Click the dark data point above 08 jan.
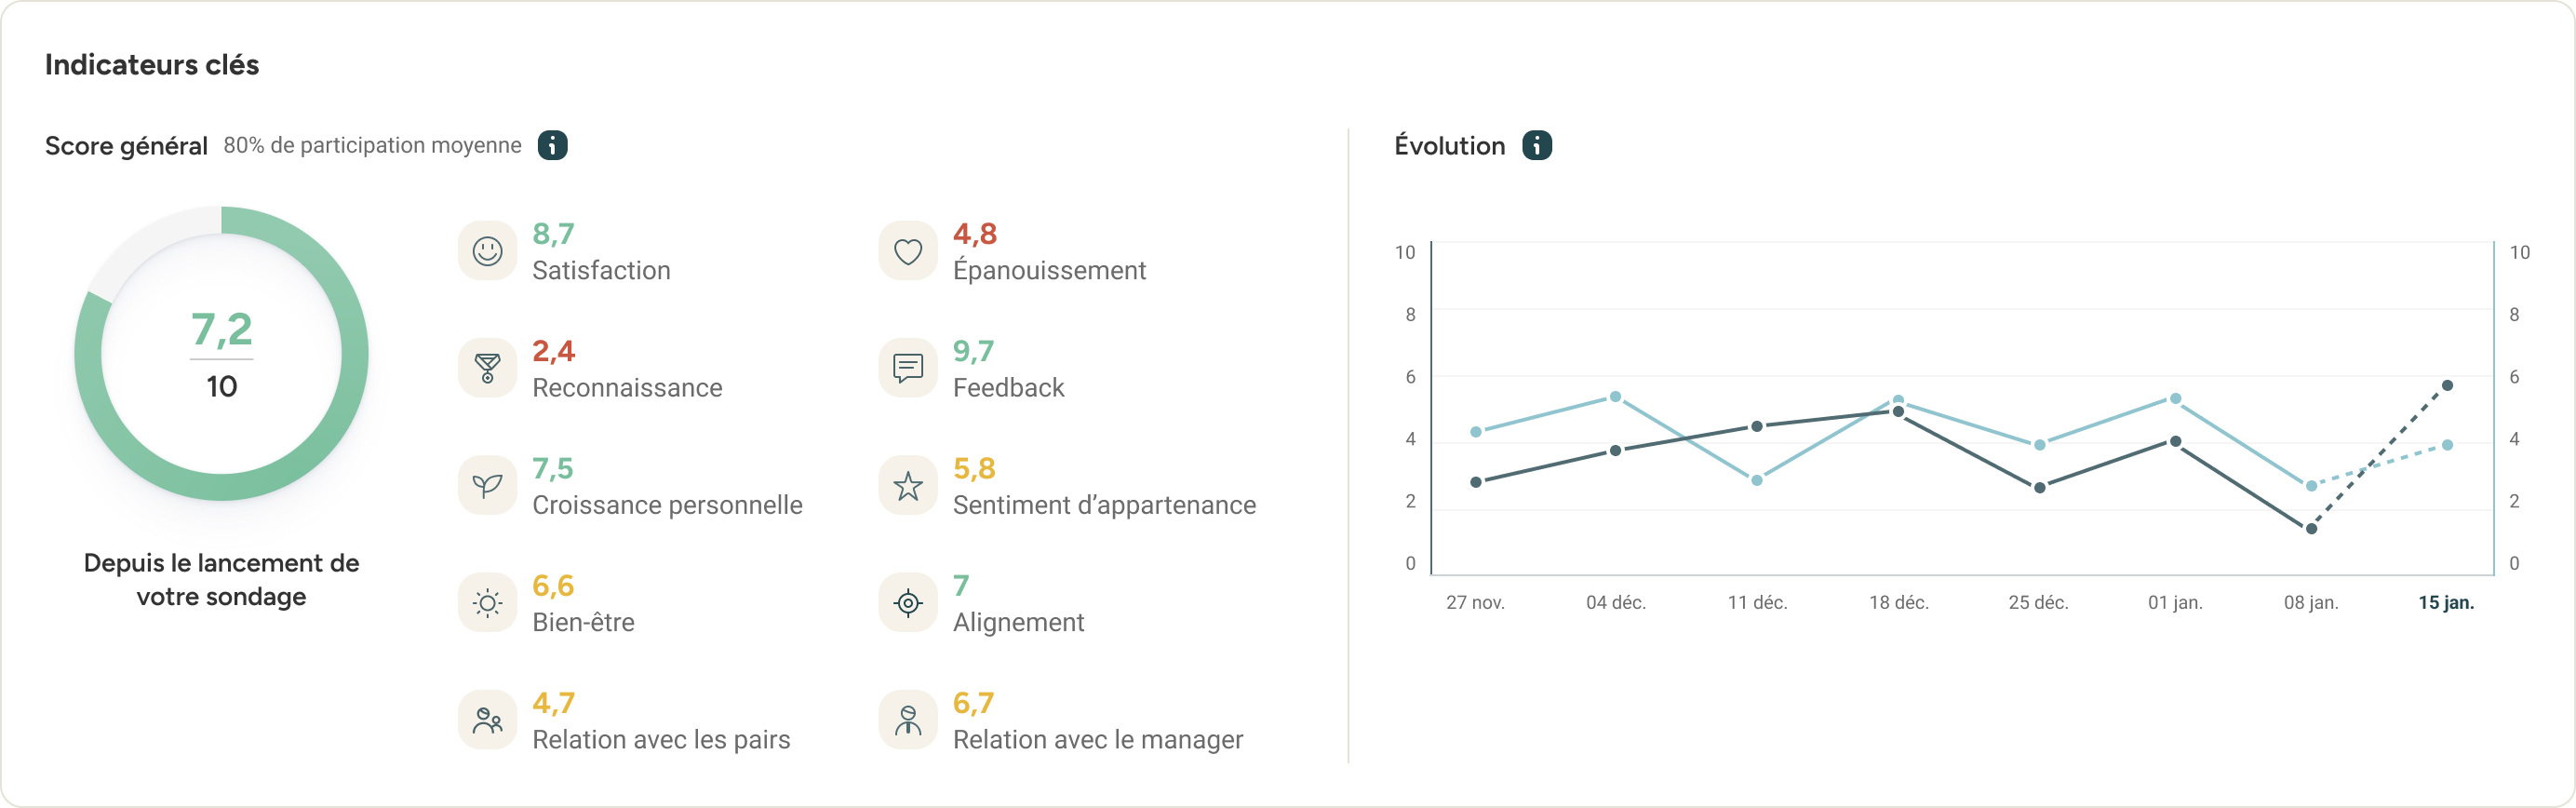The width and height of the screenshot is (2576, 808). [2311, 528]
